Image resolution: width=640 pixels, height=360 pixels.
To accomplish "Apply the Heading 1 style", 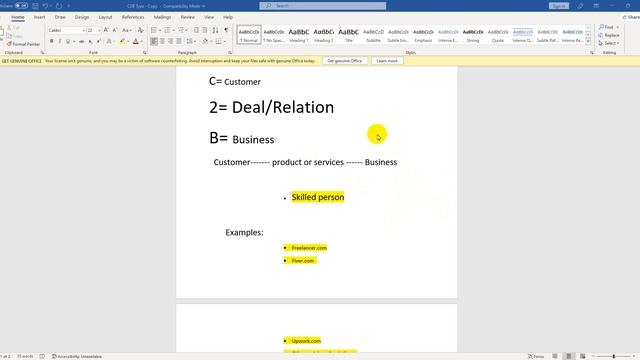I will click(299, 35).
